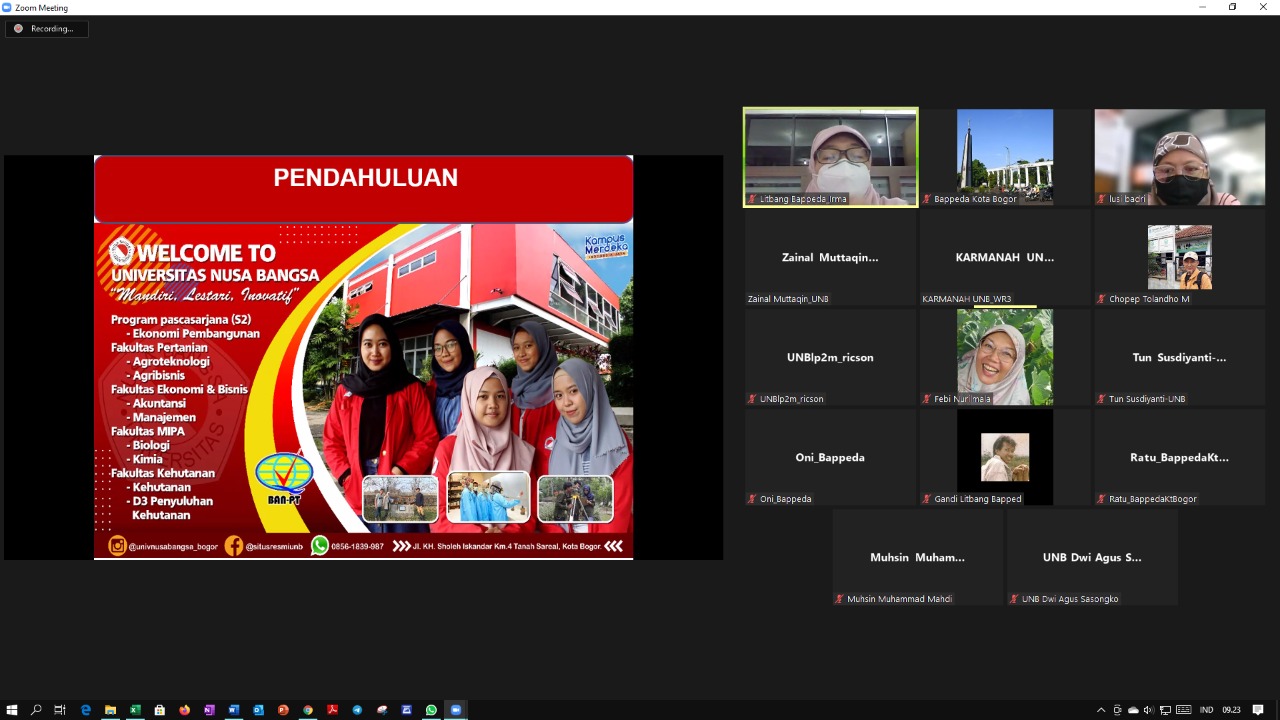Select Oni_Bappeda participant tile
The width and height of the screenshot is (1280, 720).
click(x=830, y=457)
